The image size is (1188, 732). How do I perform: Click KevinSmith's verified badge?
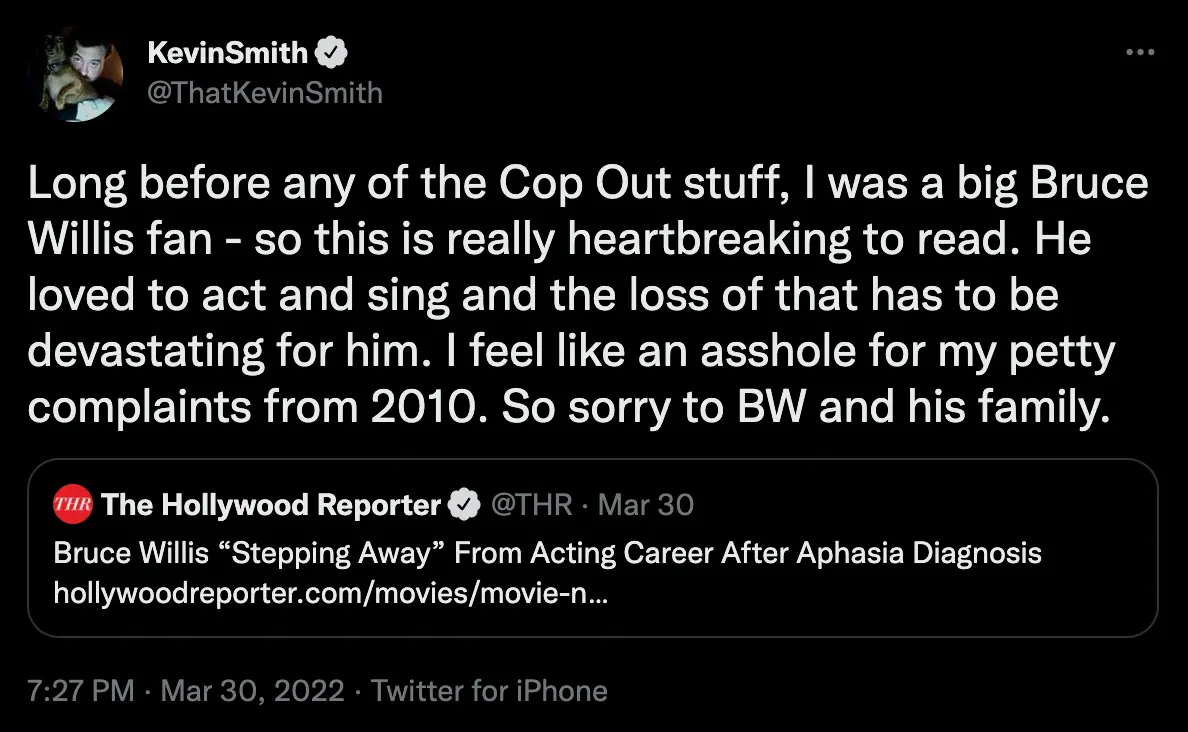tap(331, 52)
